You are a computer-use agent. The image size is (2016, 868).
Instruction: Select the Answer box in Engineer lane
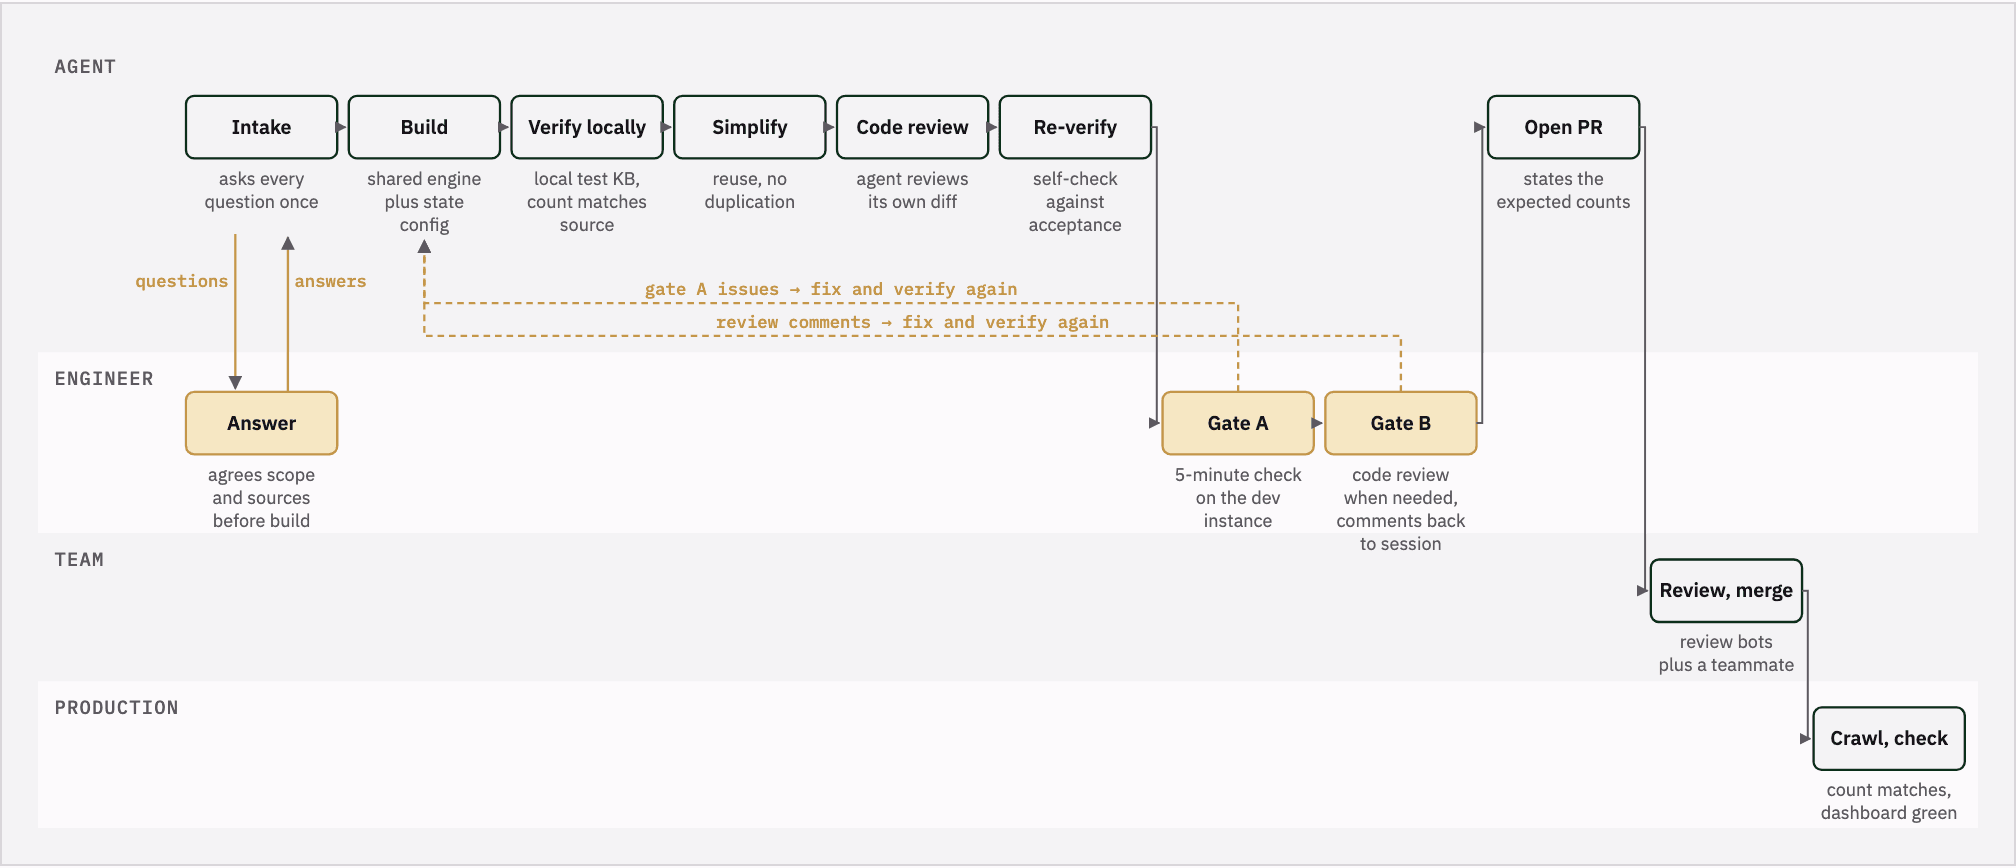click(261, 423)
